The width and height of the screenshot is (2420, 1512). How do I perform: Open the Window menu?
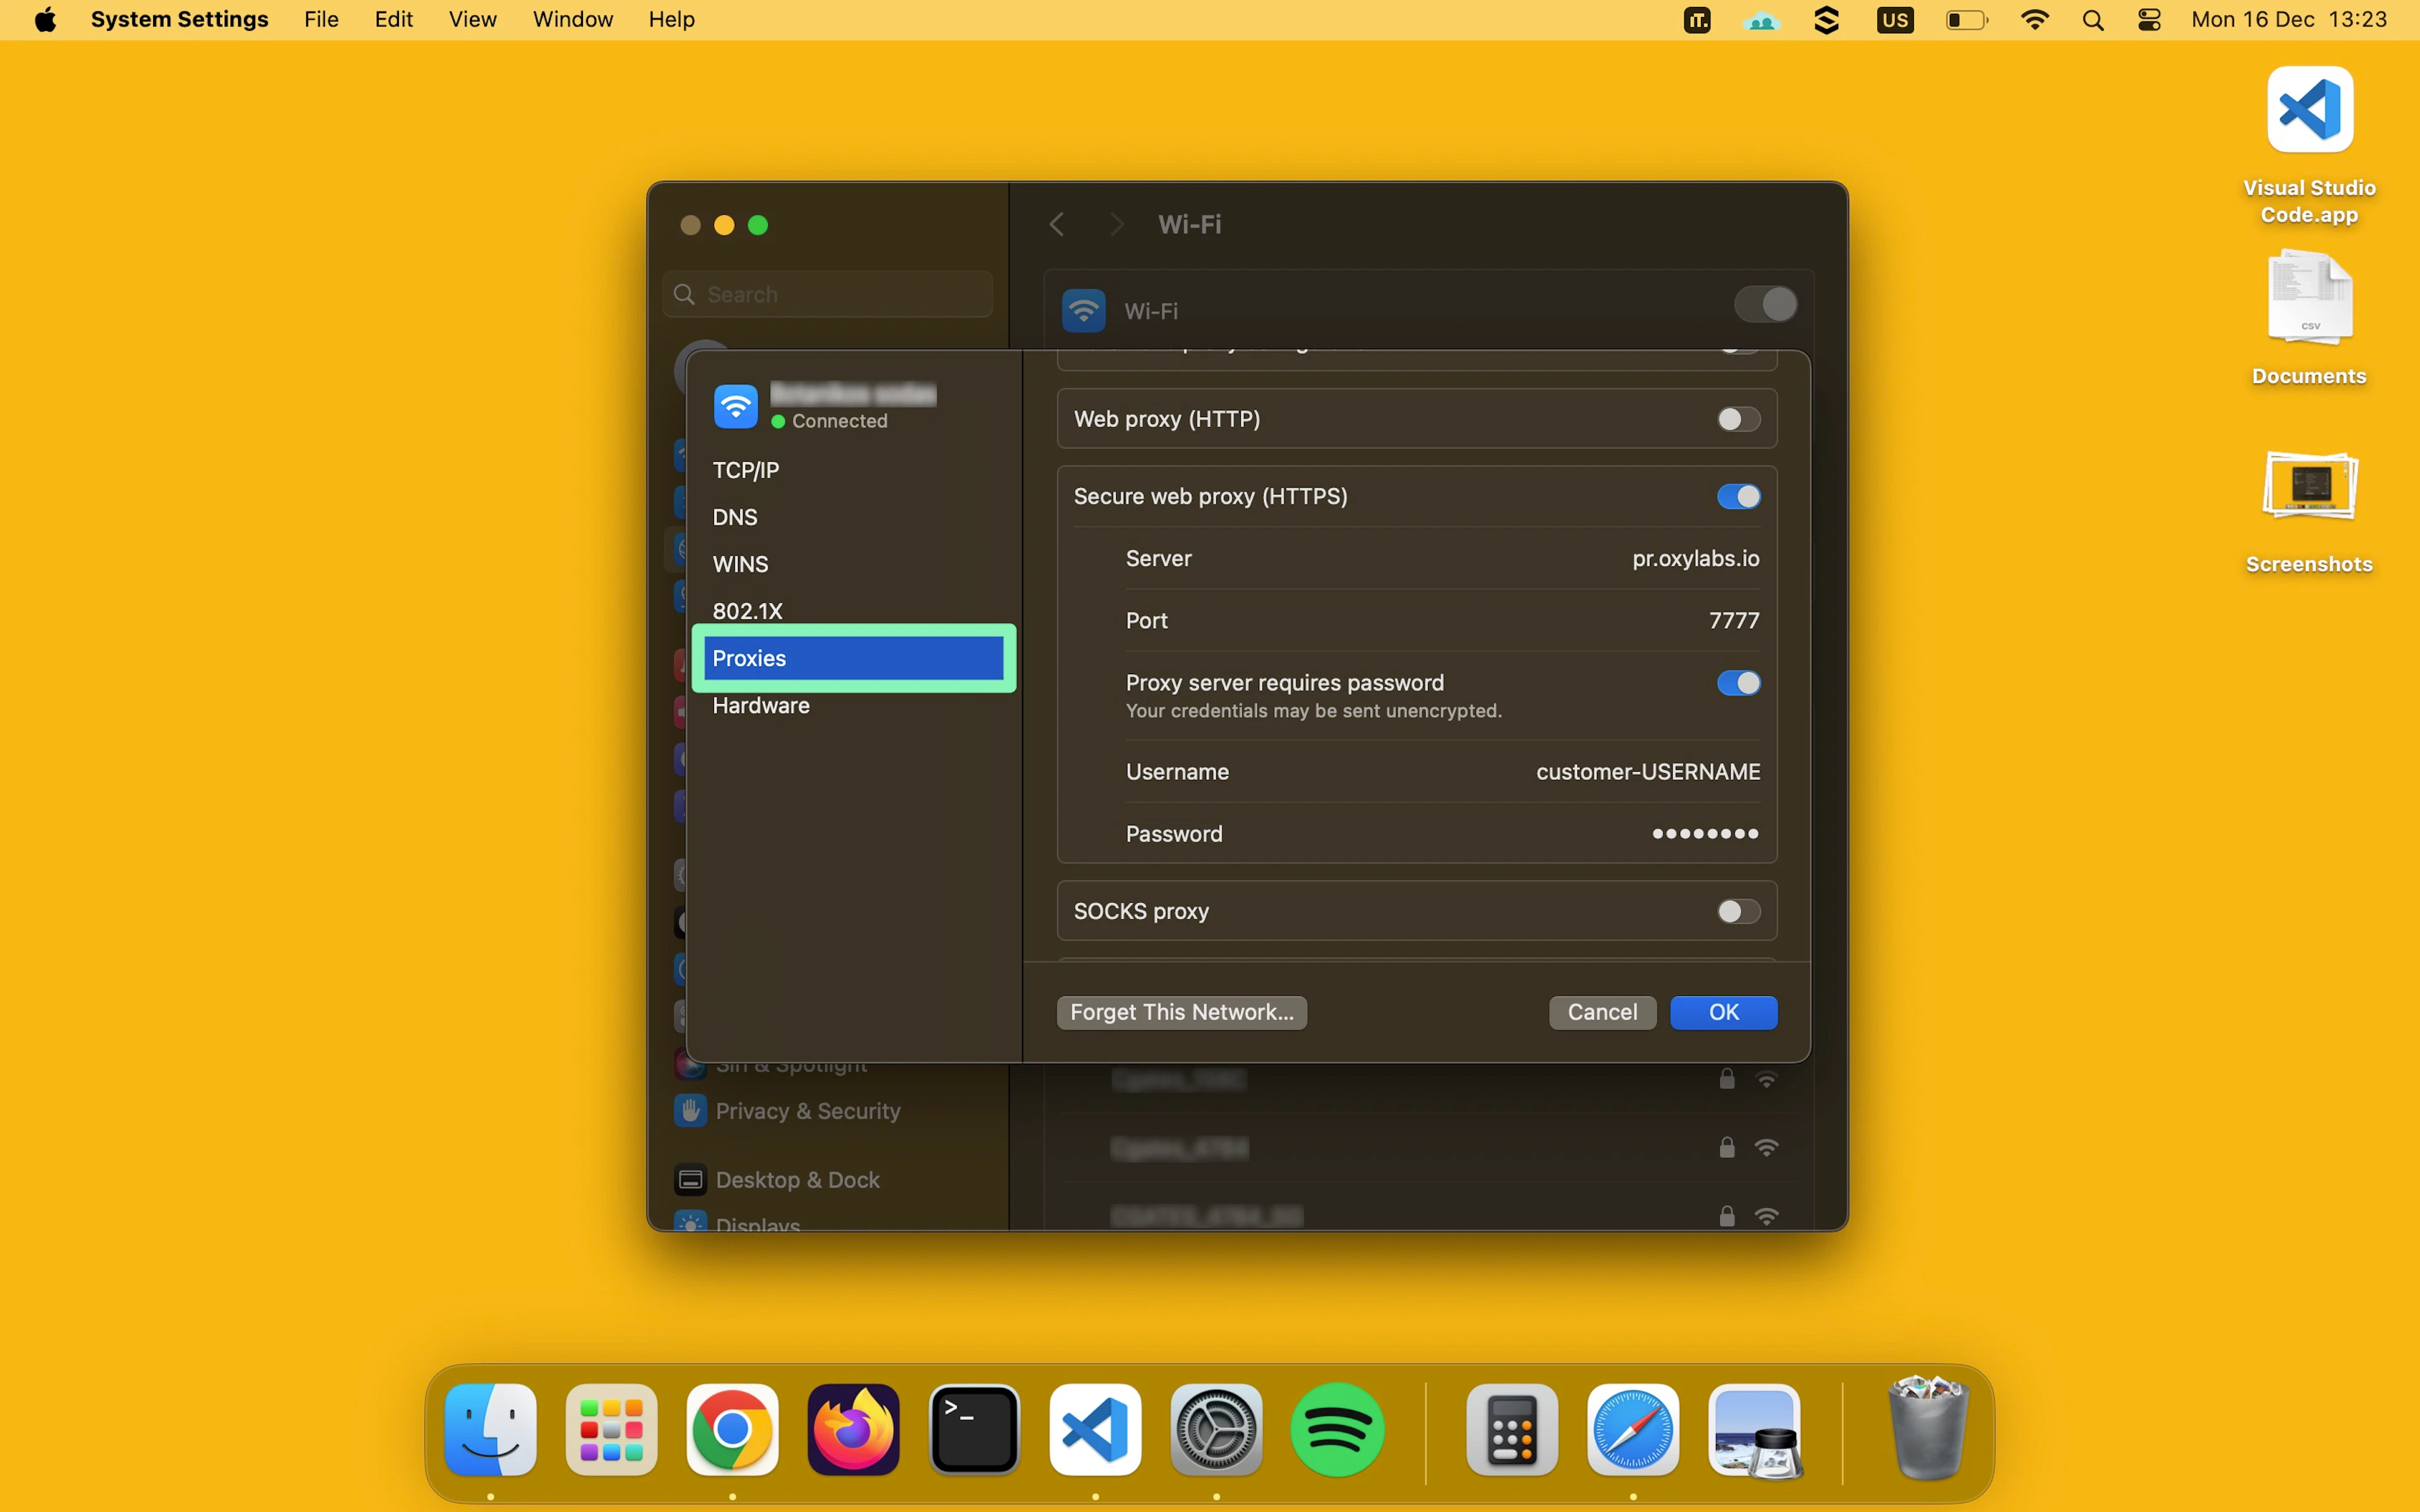(572, 19)
